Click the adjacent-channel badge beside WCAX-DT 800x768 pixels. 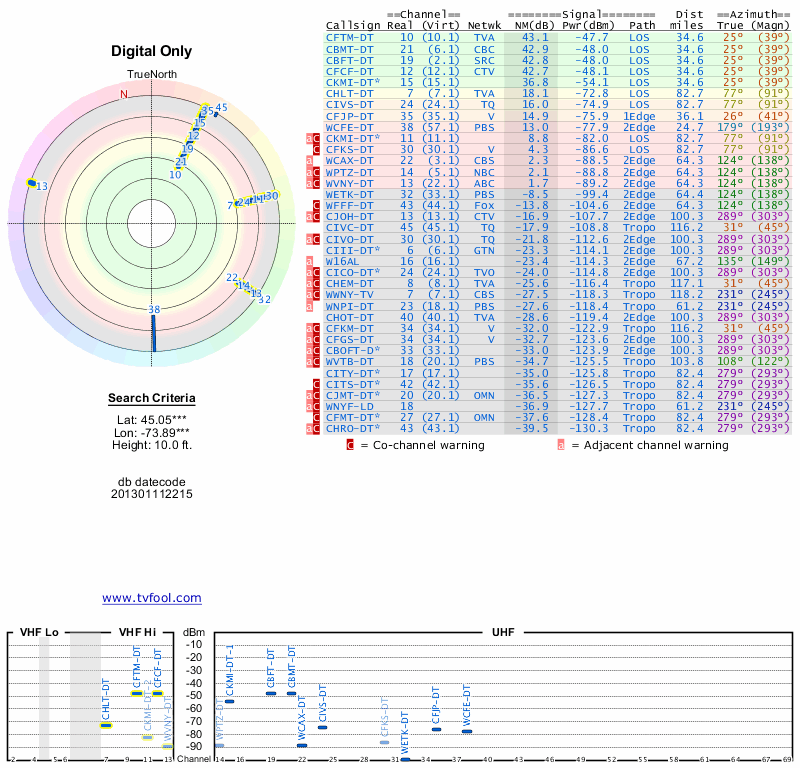pos(309,161)
